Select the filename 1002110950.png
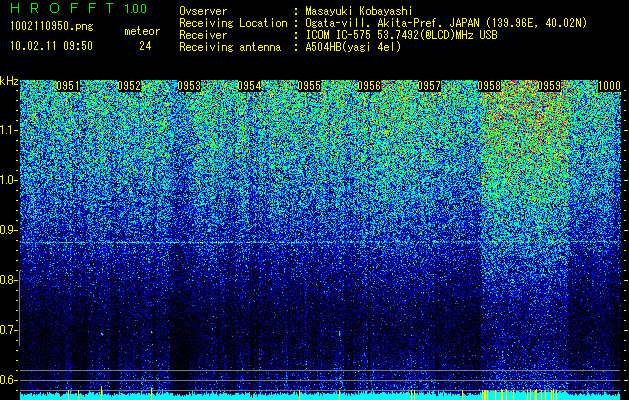Screen dimensions: 629x400 tap(52, 27)
